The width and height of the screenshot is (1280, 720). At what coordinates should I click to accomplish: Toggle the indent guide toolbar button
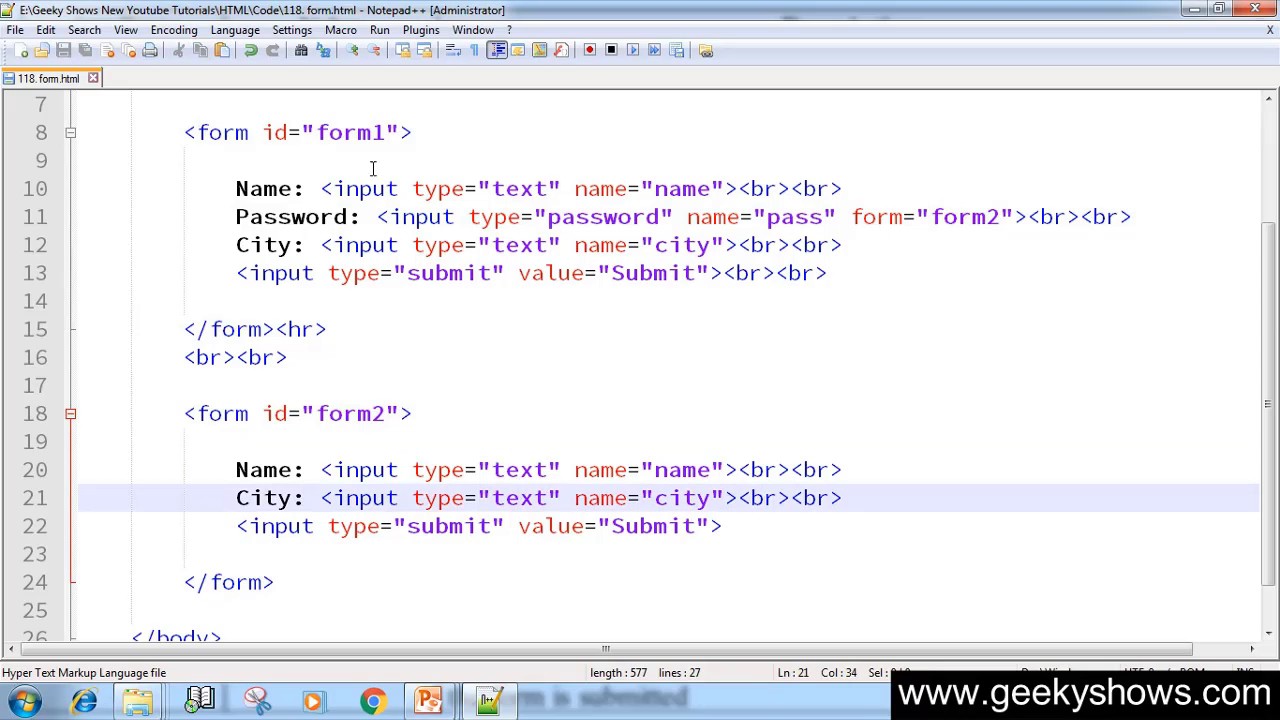pyautogui.click(x=497, y=50)
